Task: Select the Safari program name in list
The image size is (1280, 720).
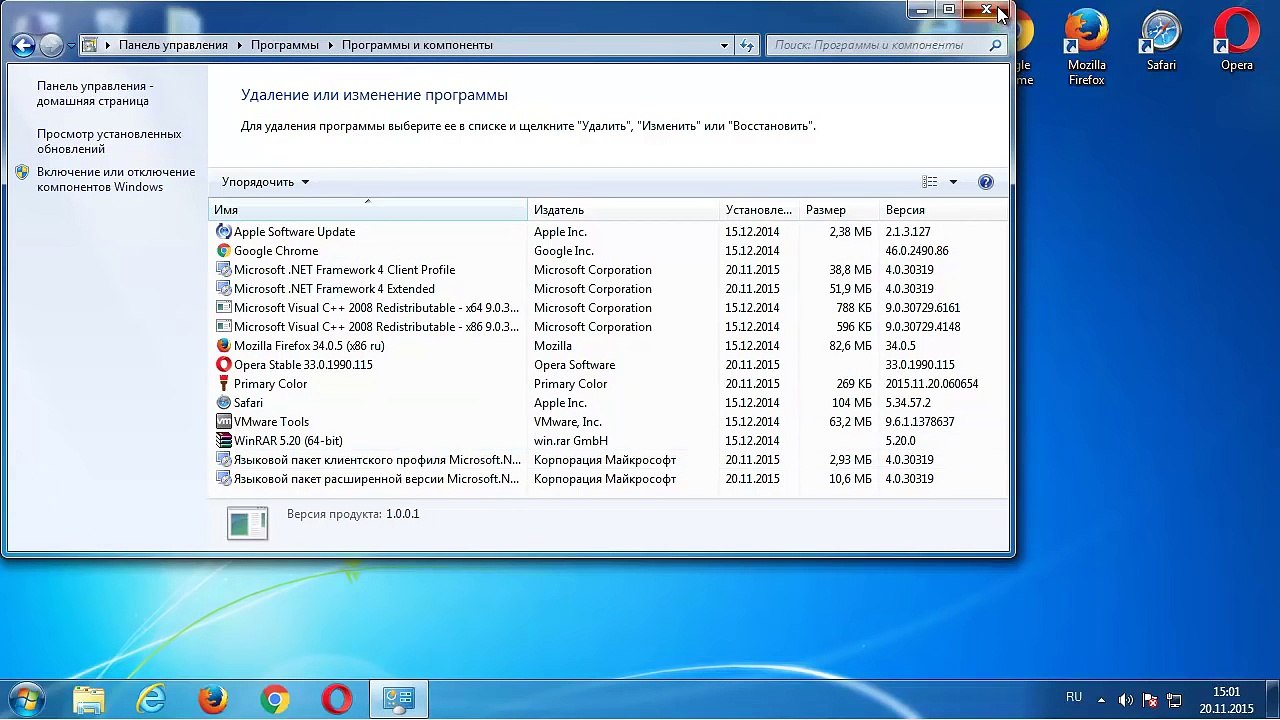Action: pyautogui.click(x=248, y=403)
